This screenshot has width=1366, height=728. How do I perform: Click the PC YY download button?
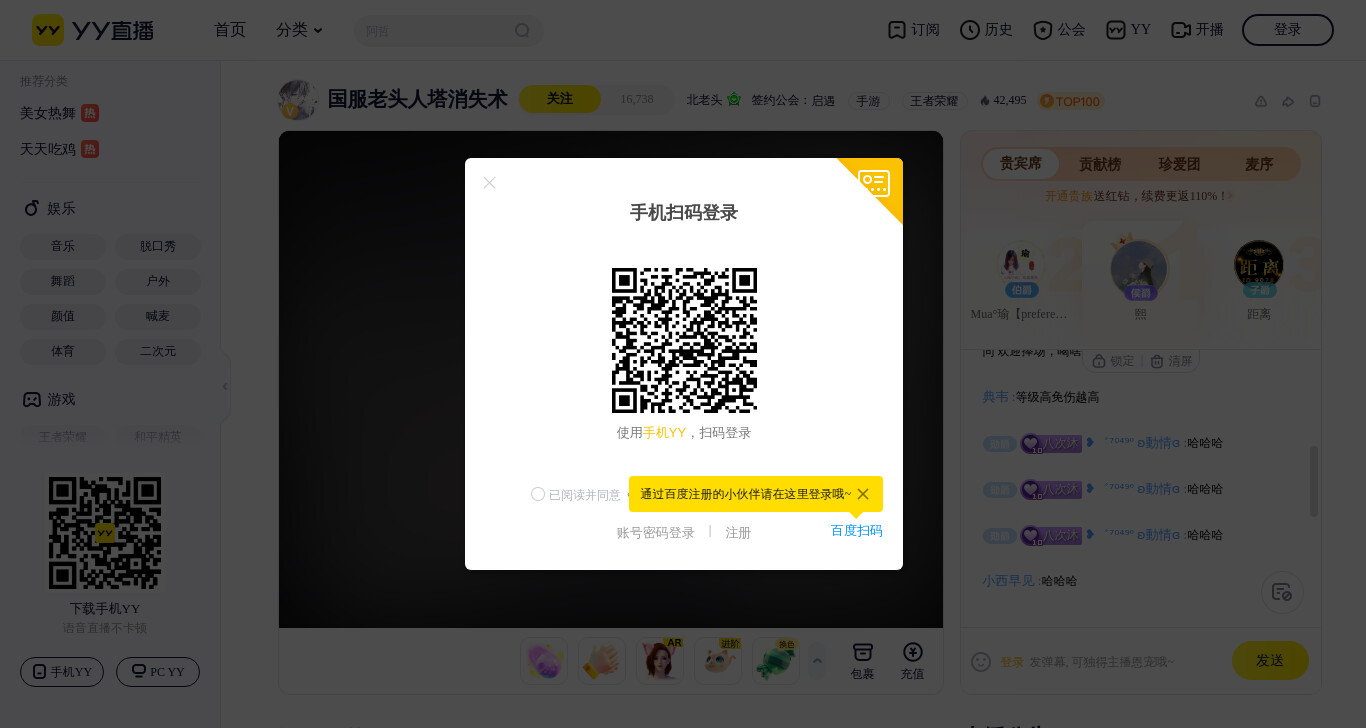[158, 672]
